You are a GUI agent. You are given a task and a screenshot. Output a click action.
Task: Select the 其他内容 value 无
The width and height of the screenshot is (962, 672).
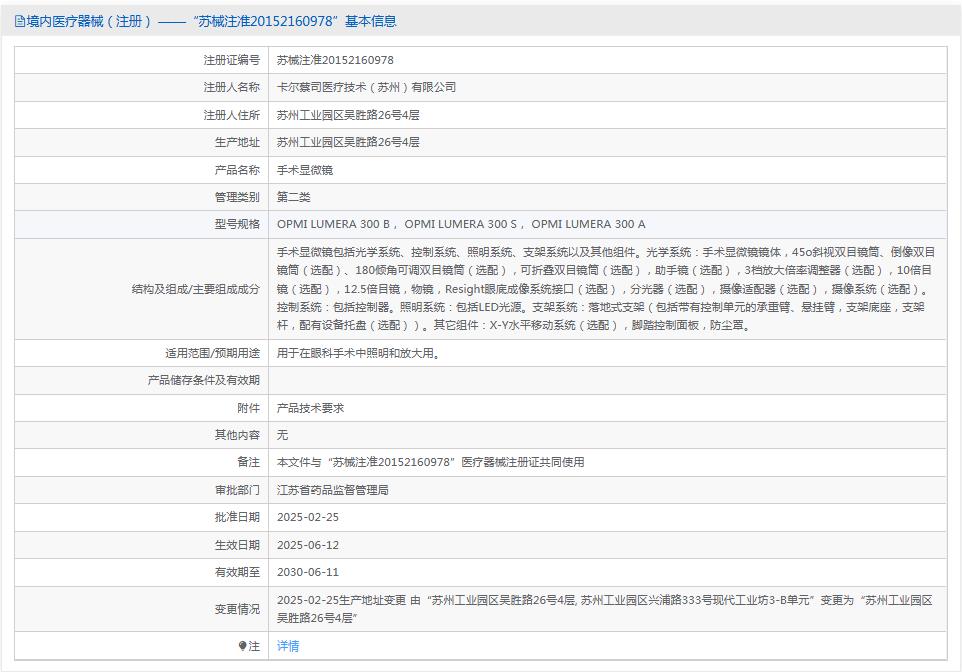(x=282, y=435)
